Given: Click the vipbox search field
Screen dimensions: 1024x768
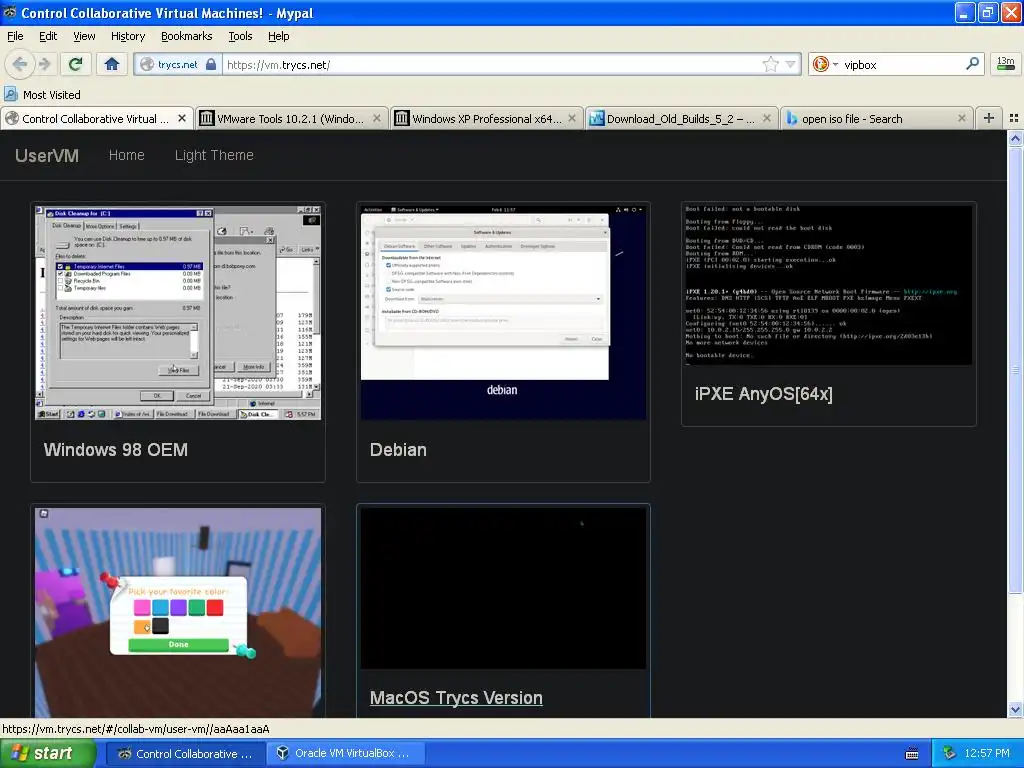Looking at the screenshot, I should 901,65.
